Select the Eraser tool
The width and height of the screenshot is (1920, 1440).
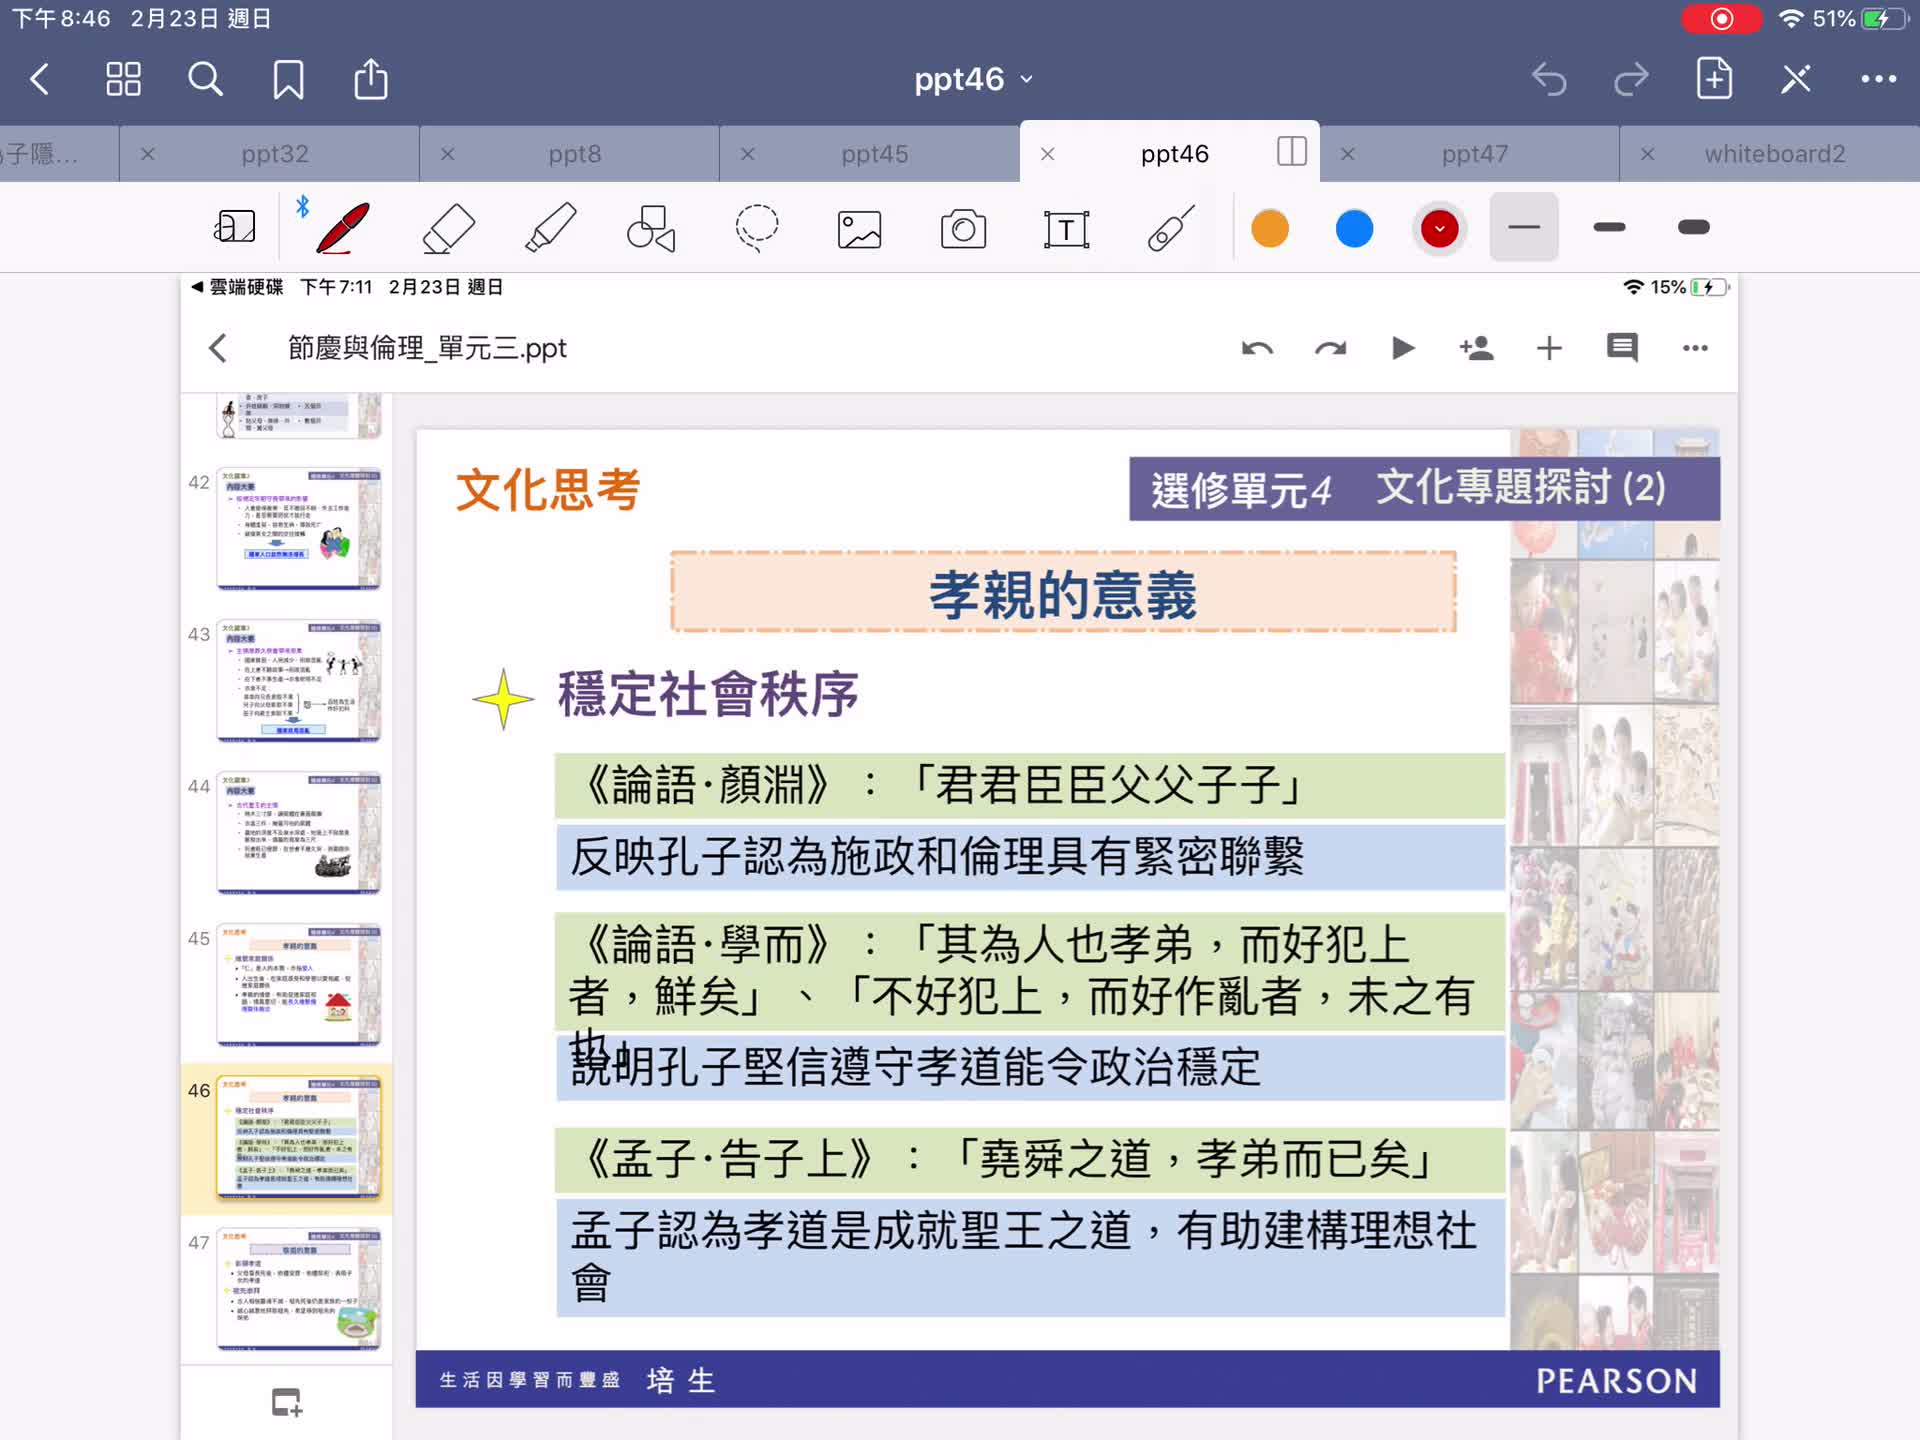click(447, 228)
